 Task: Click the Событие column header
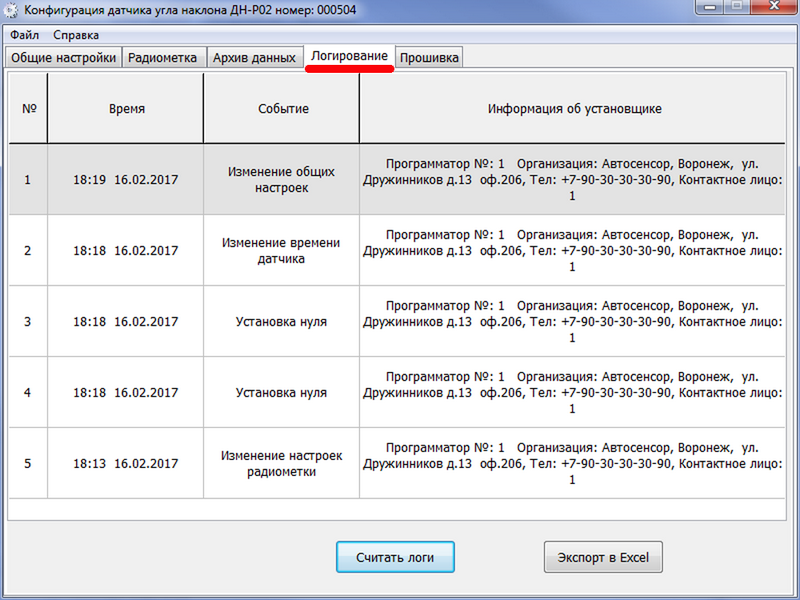tap(282, 108)
